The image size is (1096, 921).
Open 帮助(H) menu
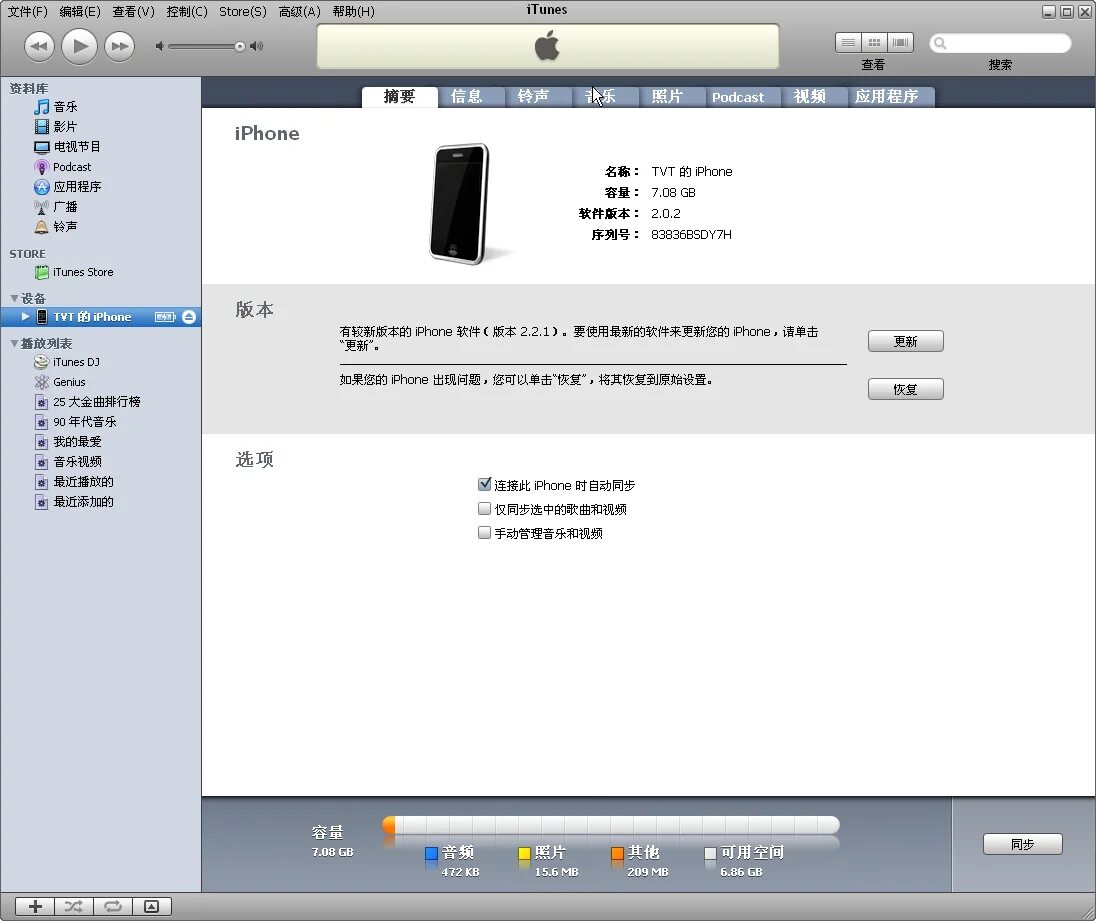(x=353, y=12)
